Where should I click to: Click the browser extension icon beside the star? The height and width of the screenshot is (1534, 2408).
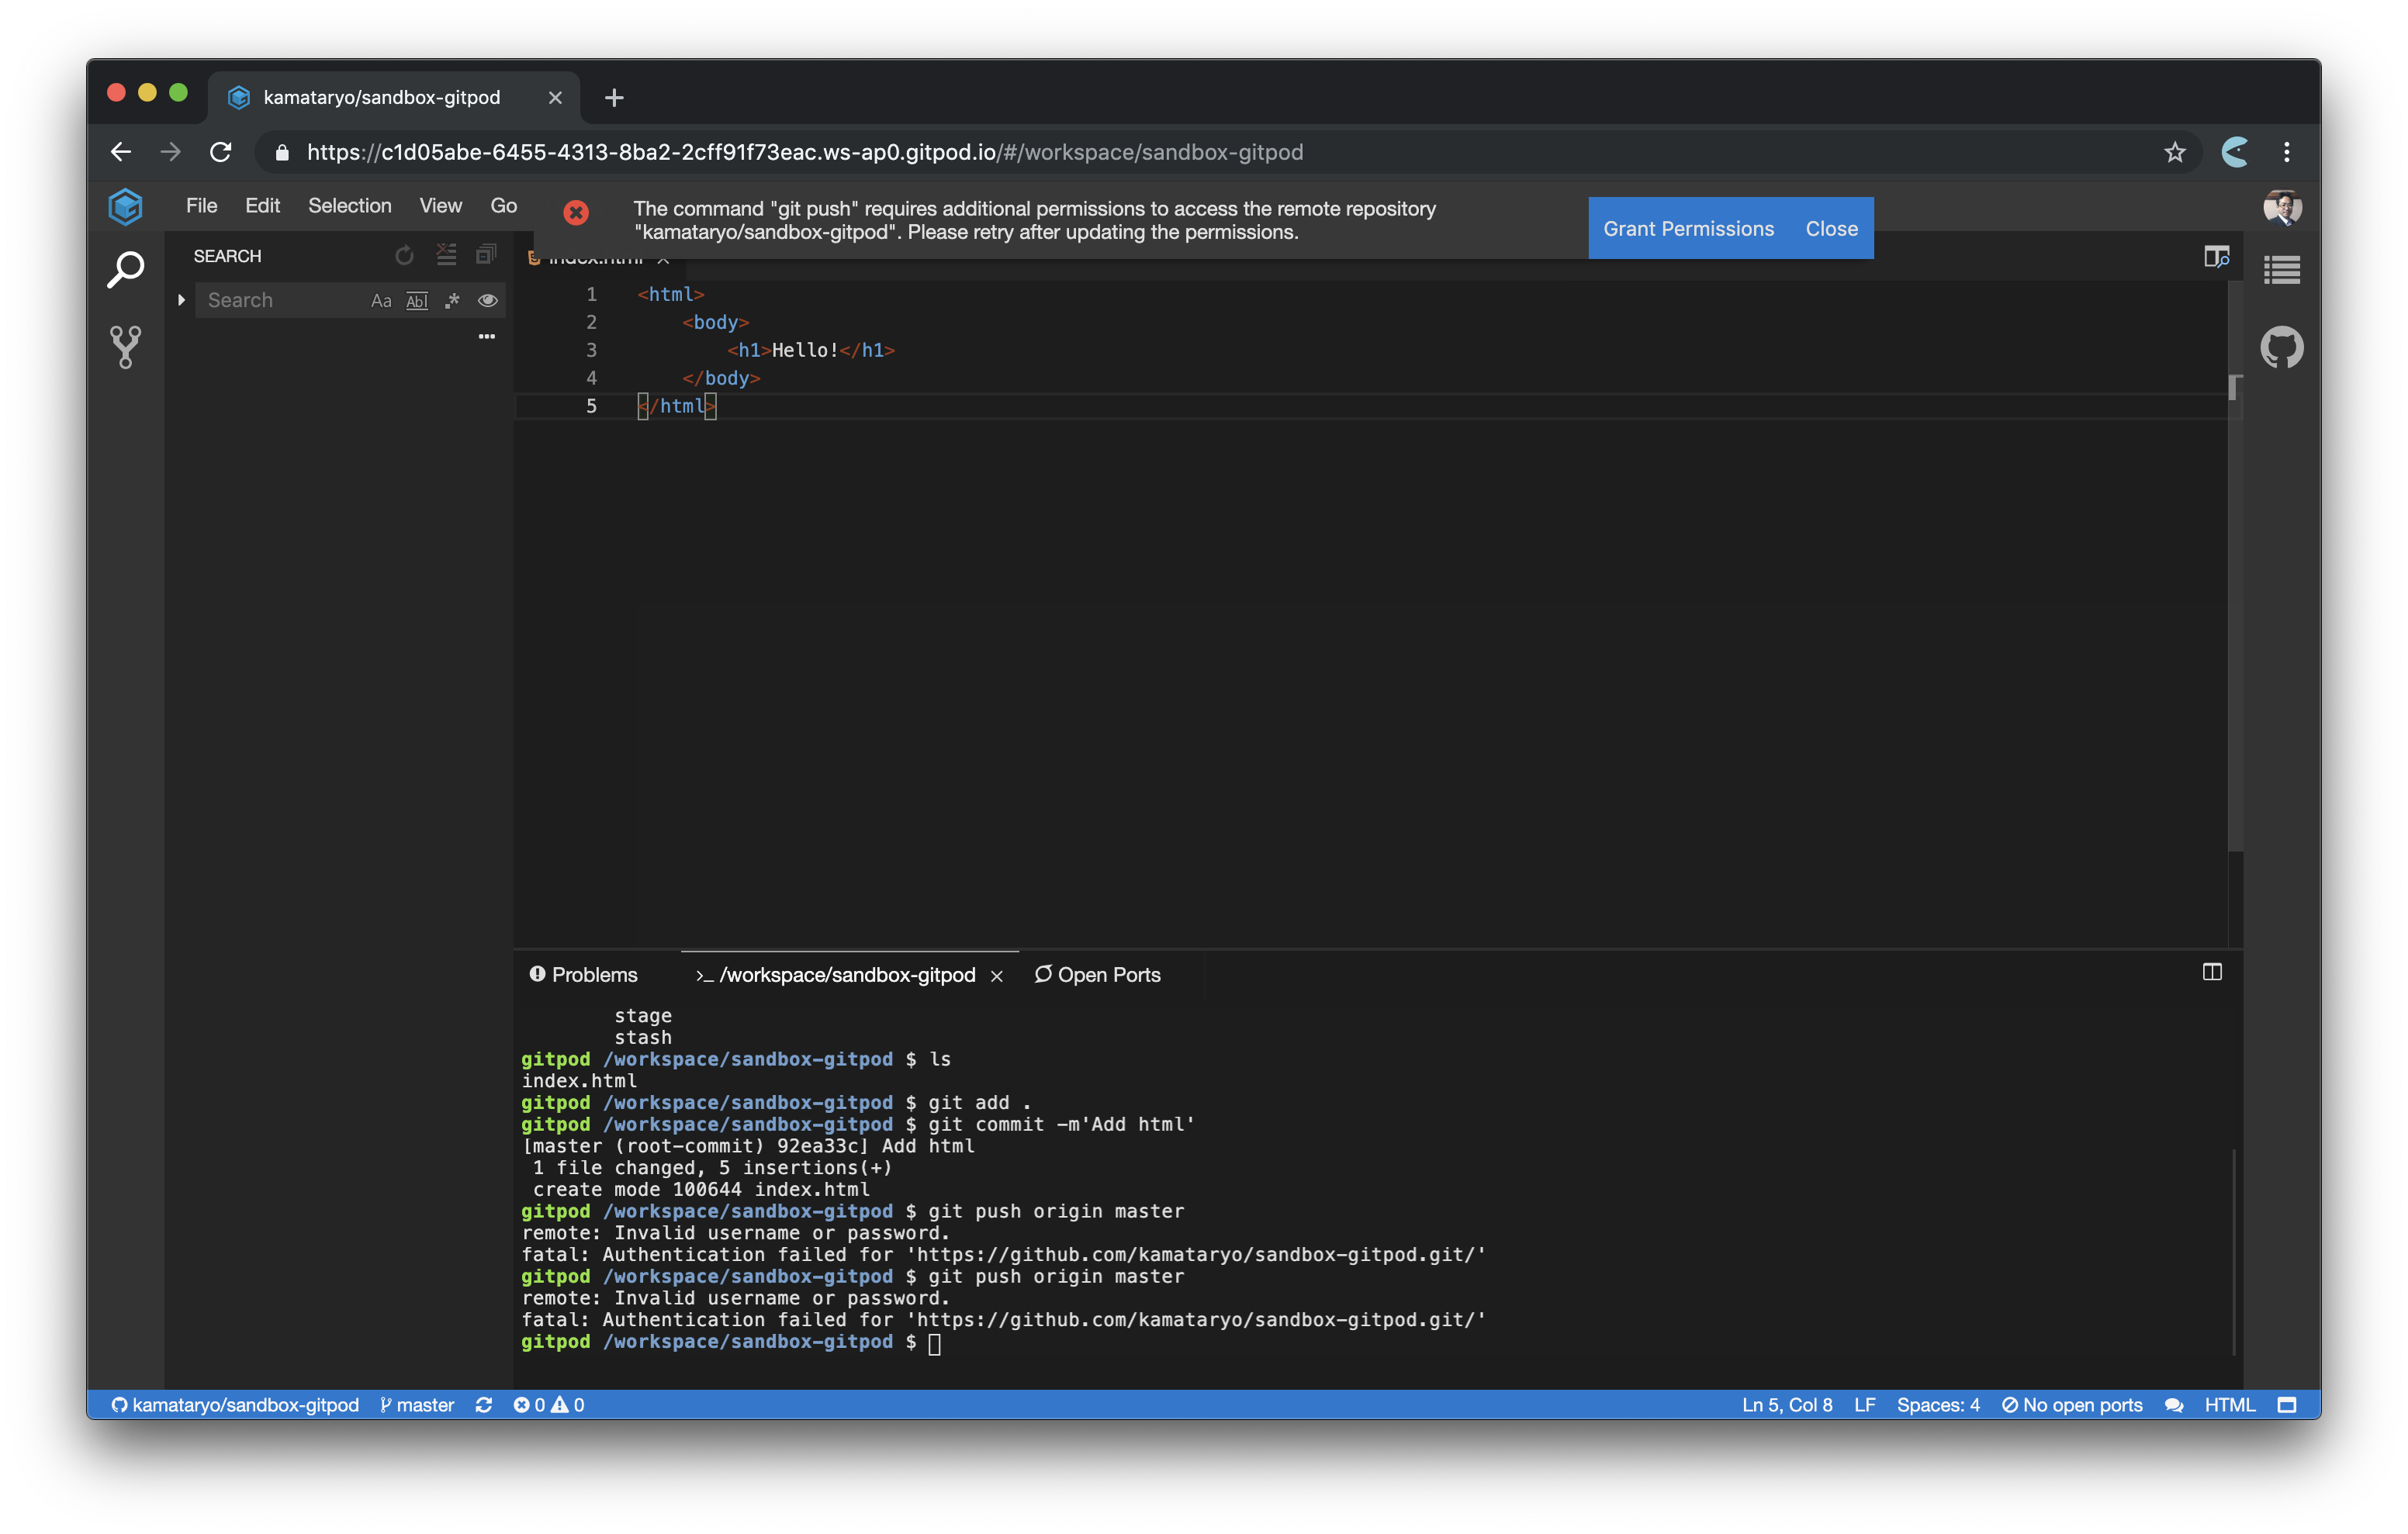pyautogui.click(x=2235, y=152)
